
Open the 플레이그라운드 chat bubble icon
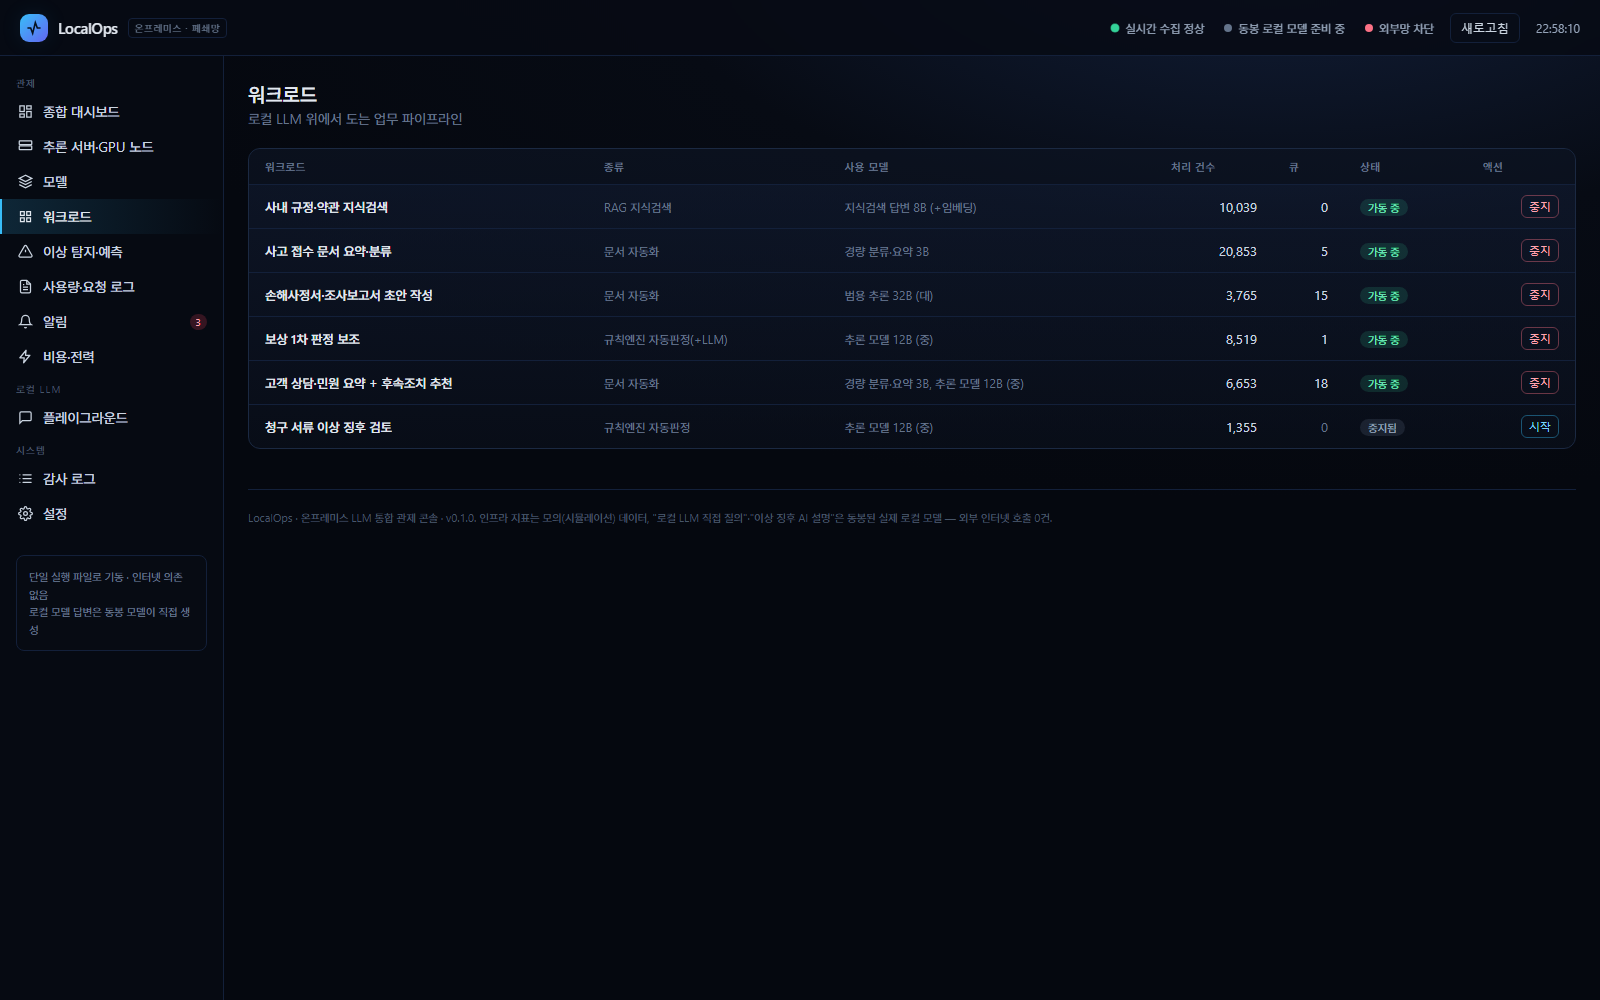point(26,418)
